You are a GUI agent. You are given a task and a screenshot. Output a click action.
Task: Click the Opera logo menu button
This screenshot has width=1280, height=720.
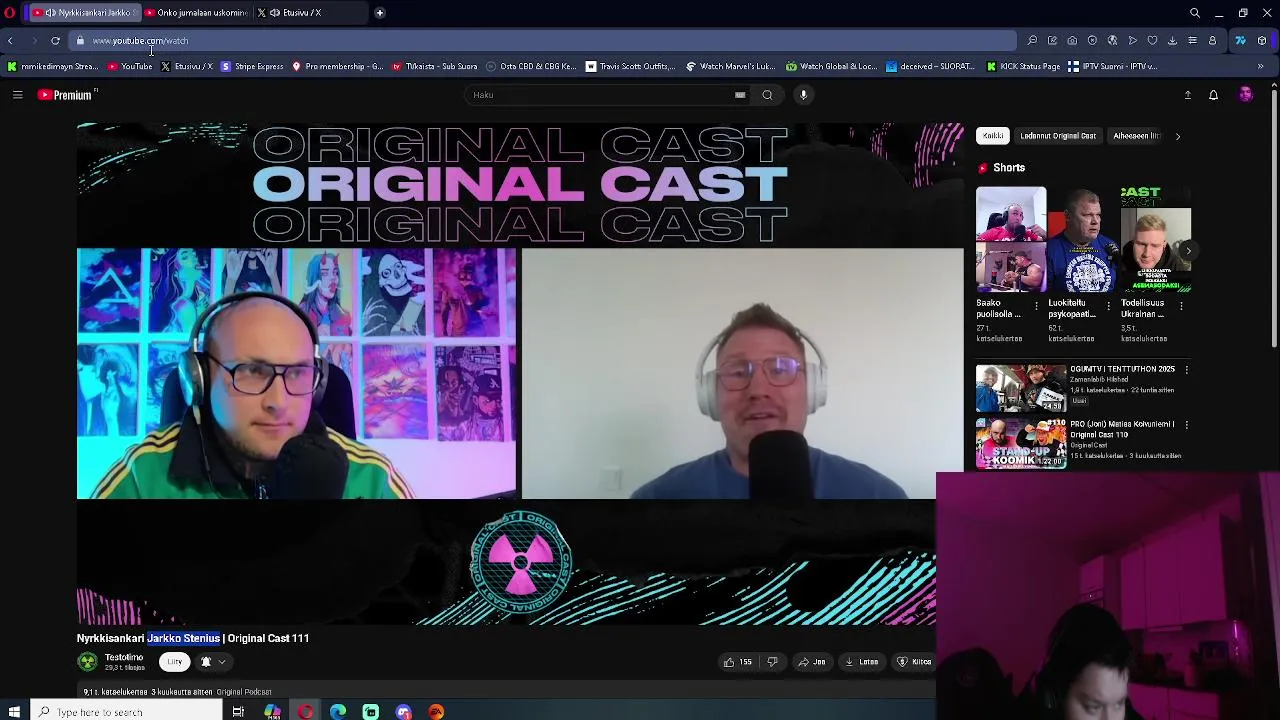(x=9, y=13)
